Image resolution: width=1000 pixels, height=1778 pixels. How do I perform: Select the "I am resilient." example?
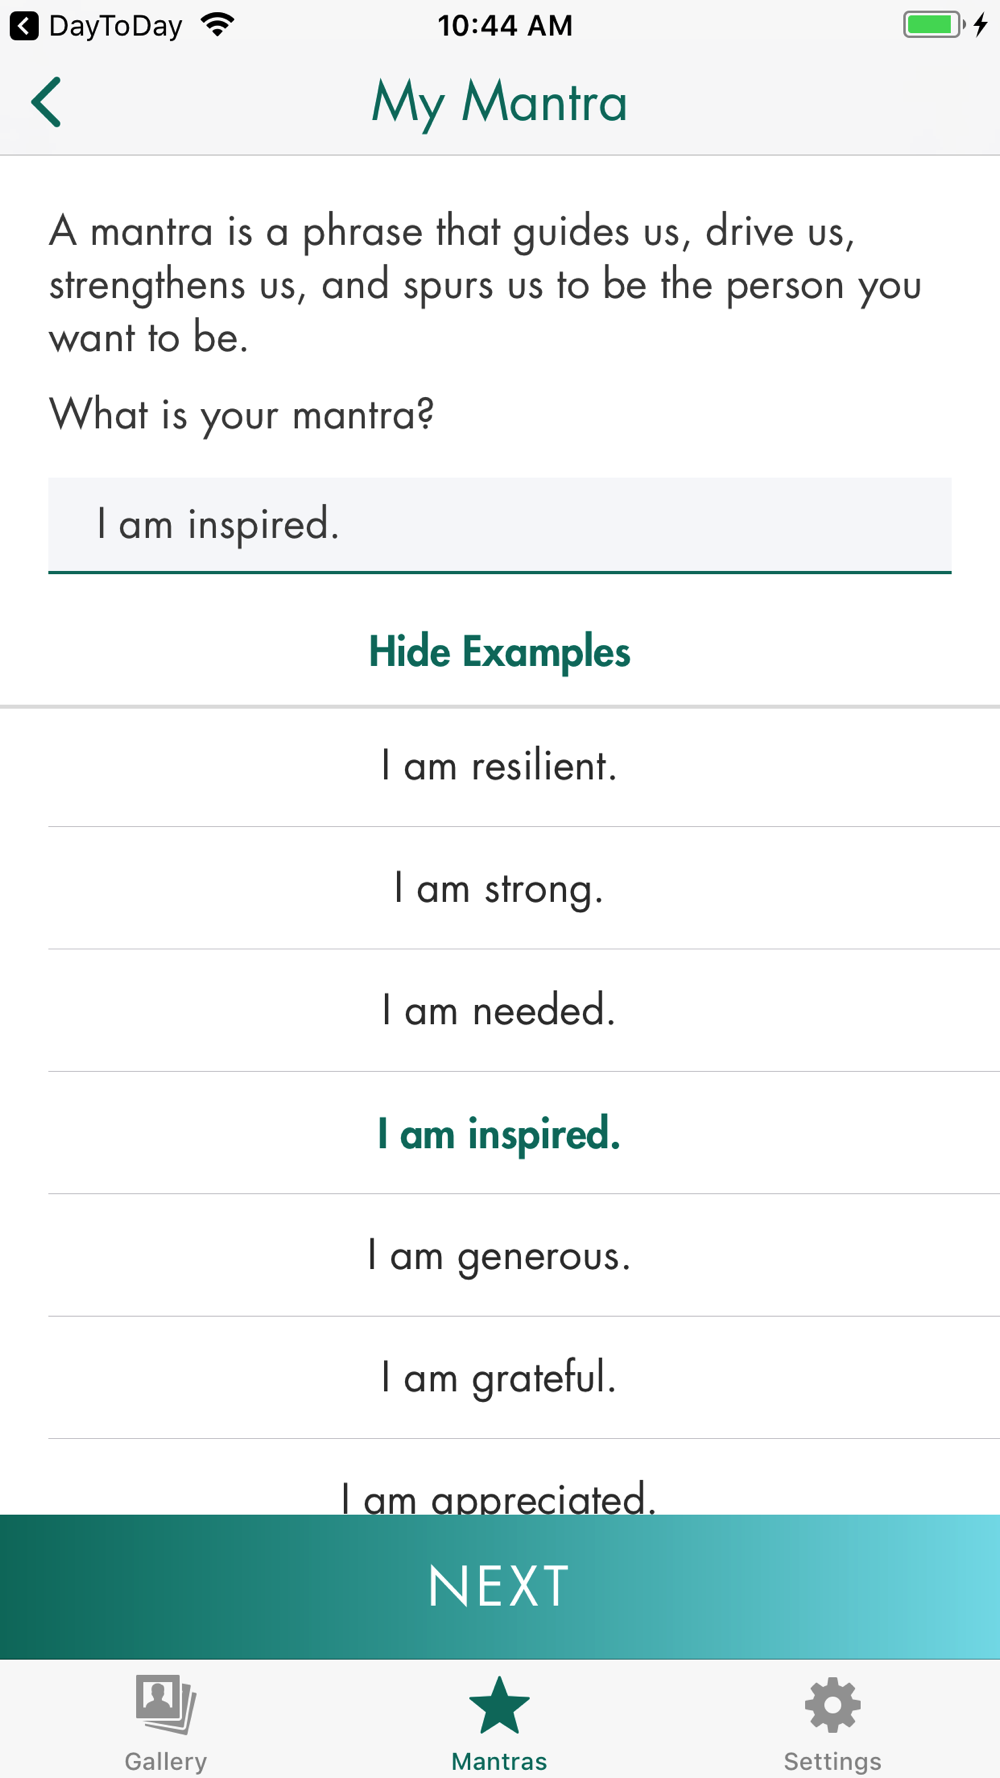tap(499, 767)
